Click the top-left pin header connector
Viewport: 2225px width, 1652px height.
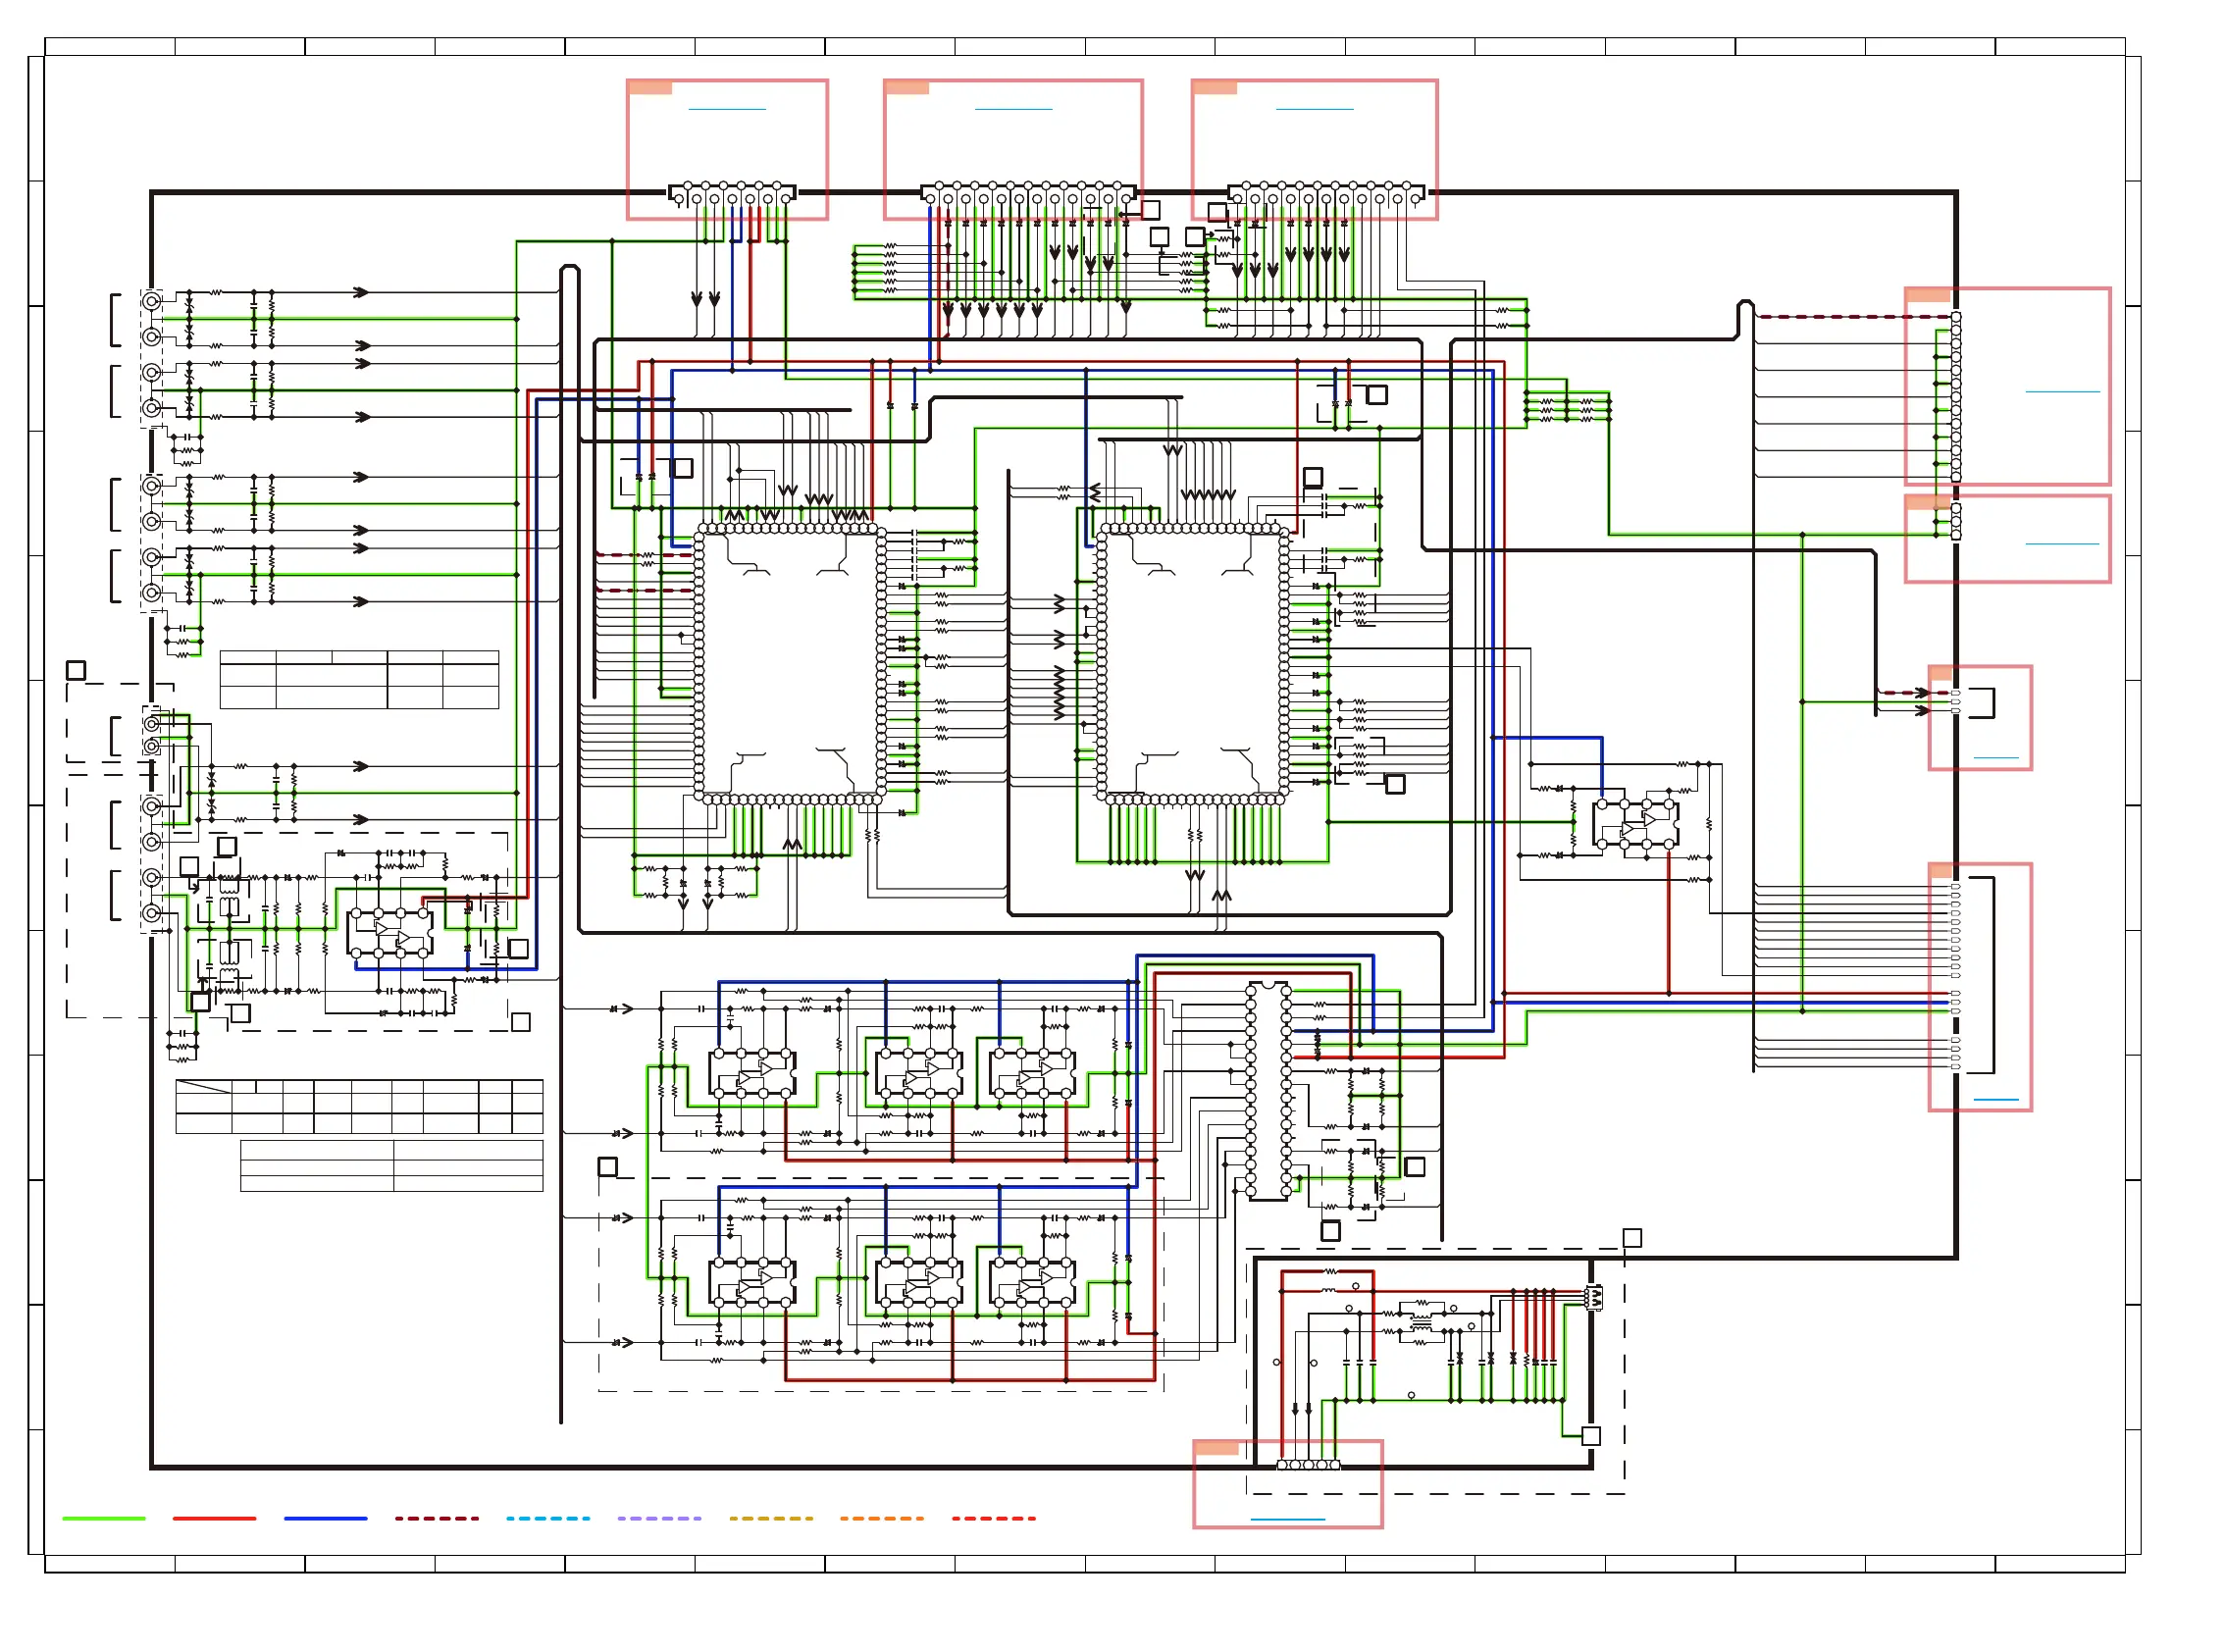click(732, 193)
